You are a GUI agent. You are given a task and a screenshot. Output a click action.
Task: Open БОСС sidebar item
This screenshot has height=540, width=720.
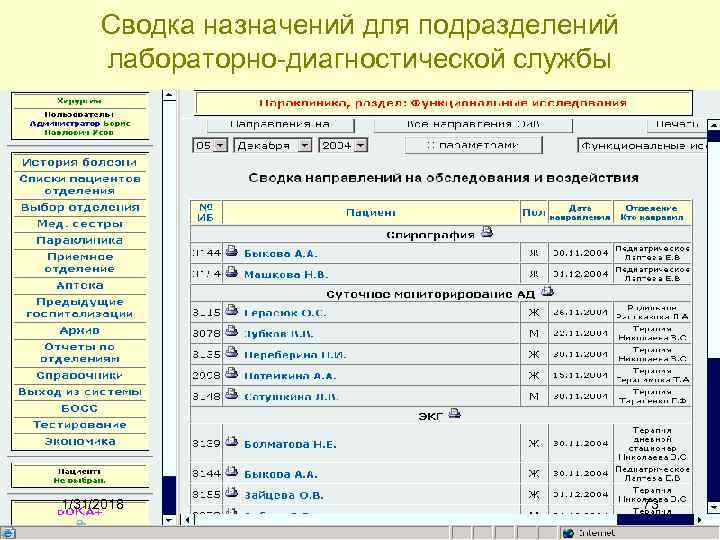(x=79, y=409)
